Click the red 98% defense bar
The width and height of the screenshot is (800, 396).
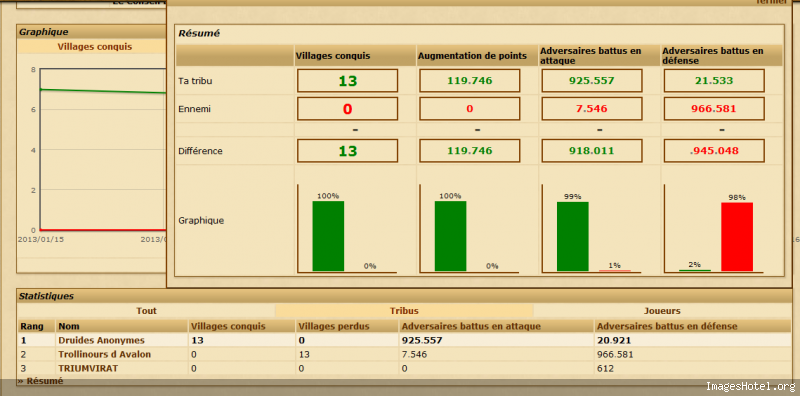(x=737, y=237)
